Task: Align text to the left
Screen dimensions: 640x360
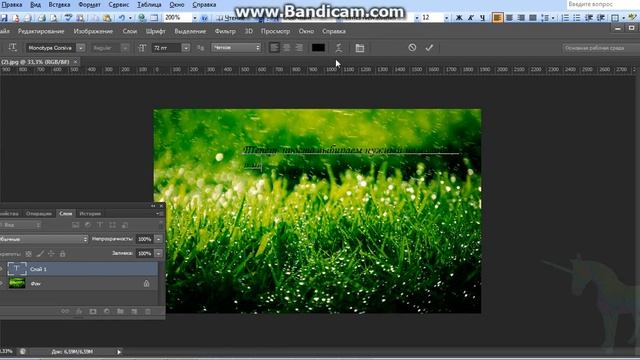Action: click(274, 48)
